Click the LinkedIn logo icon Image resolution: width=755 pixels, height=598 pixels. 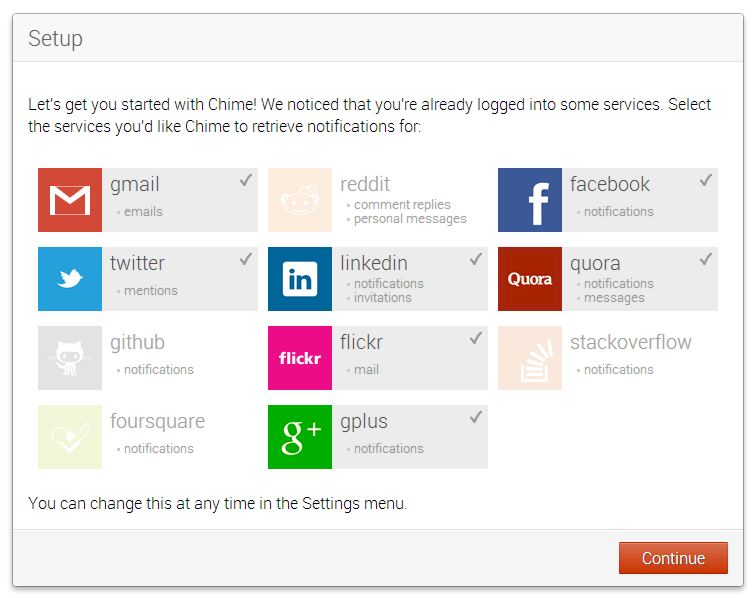(x=300, y=279)
